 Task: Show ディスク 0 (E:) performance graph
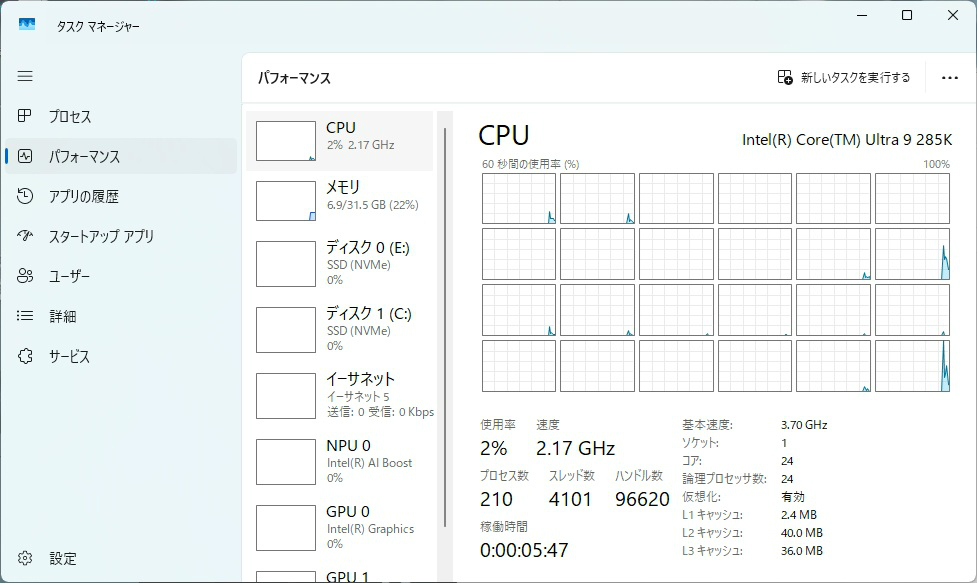pyautogui.click(x=340, y=264)
